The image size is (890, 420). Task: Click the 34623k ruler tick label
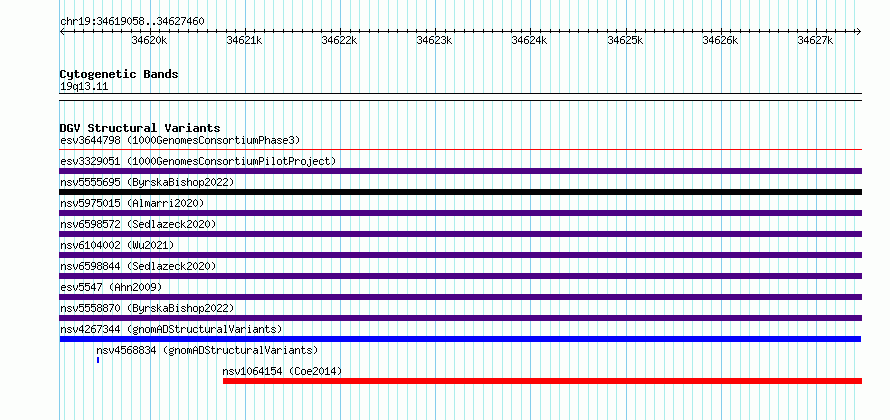click(434, 40)
